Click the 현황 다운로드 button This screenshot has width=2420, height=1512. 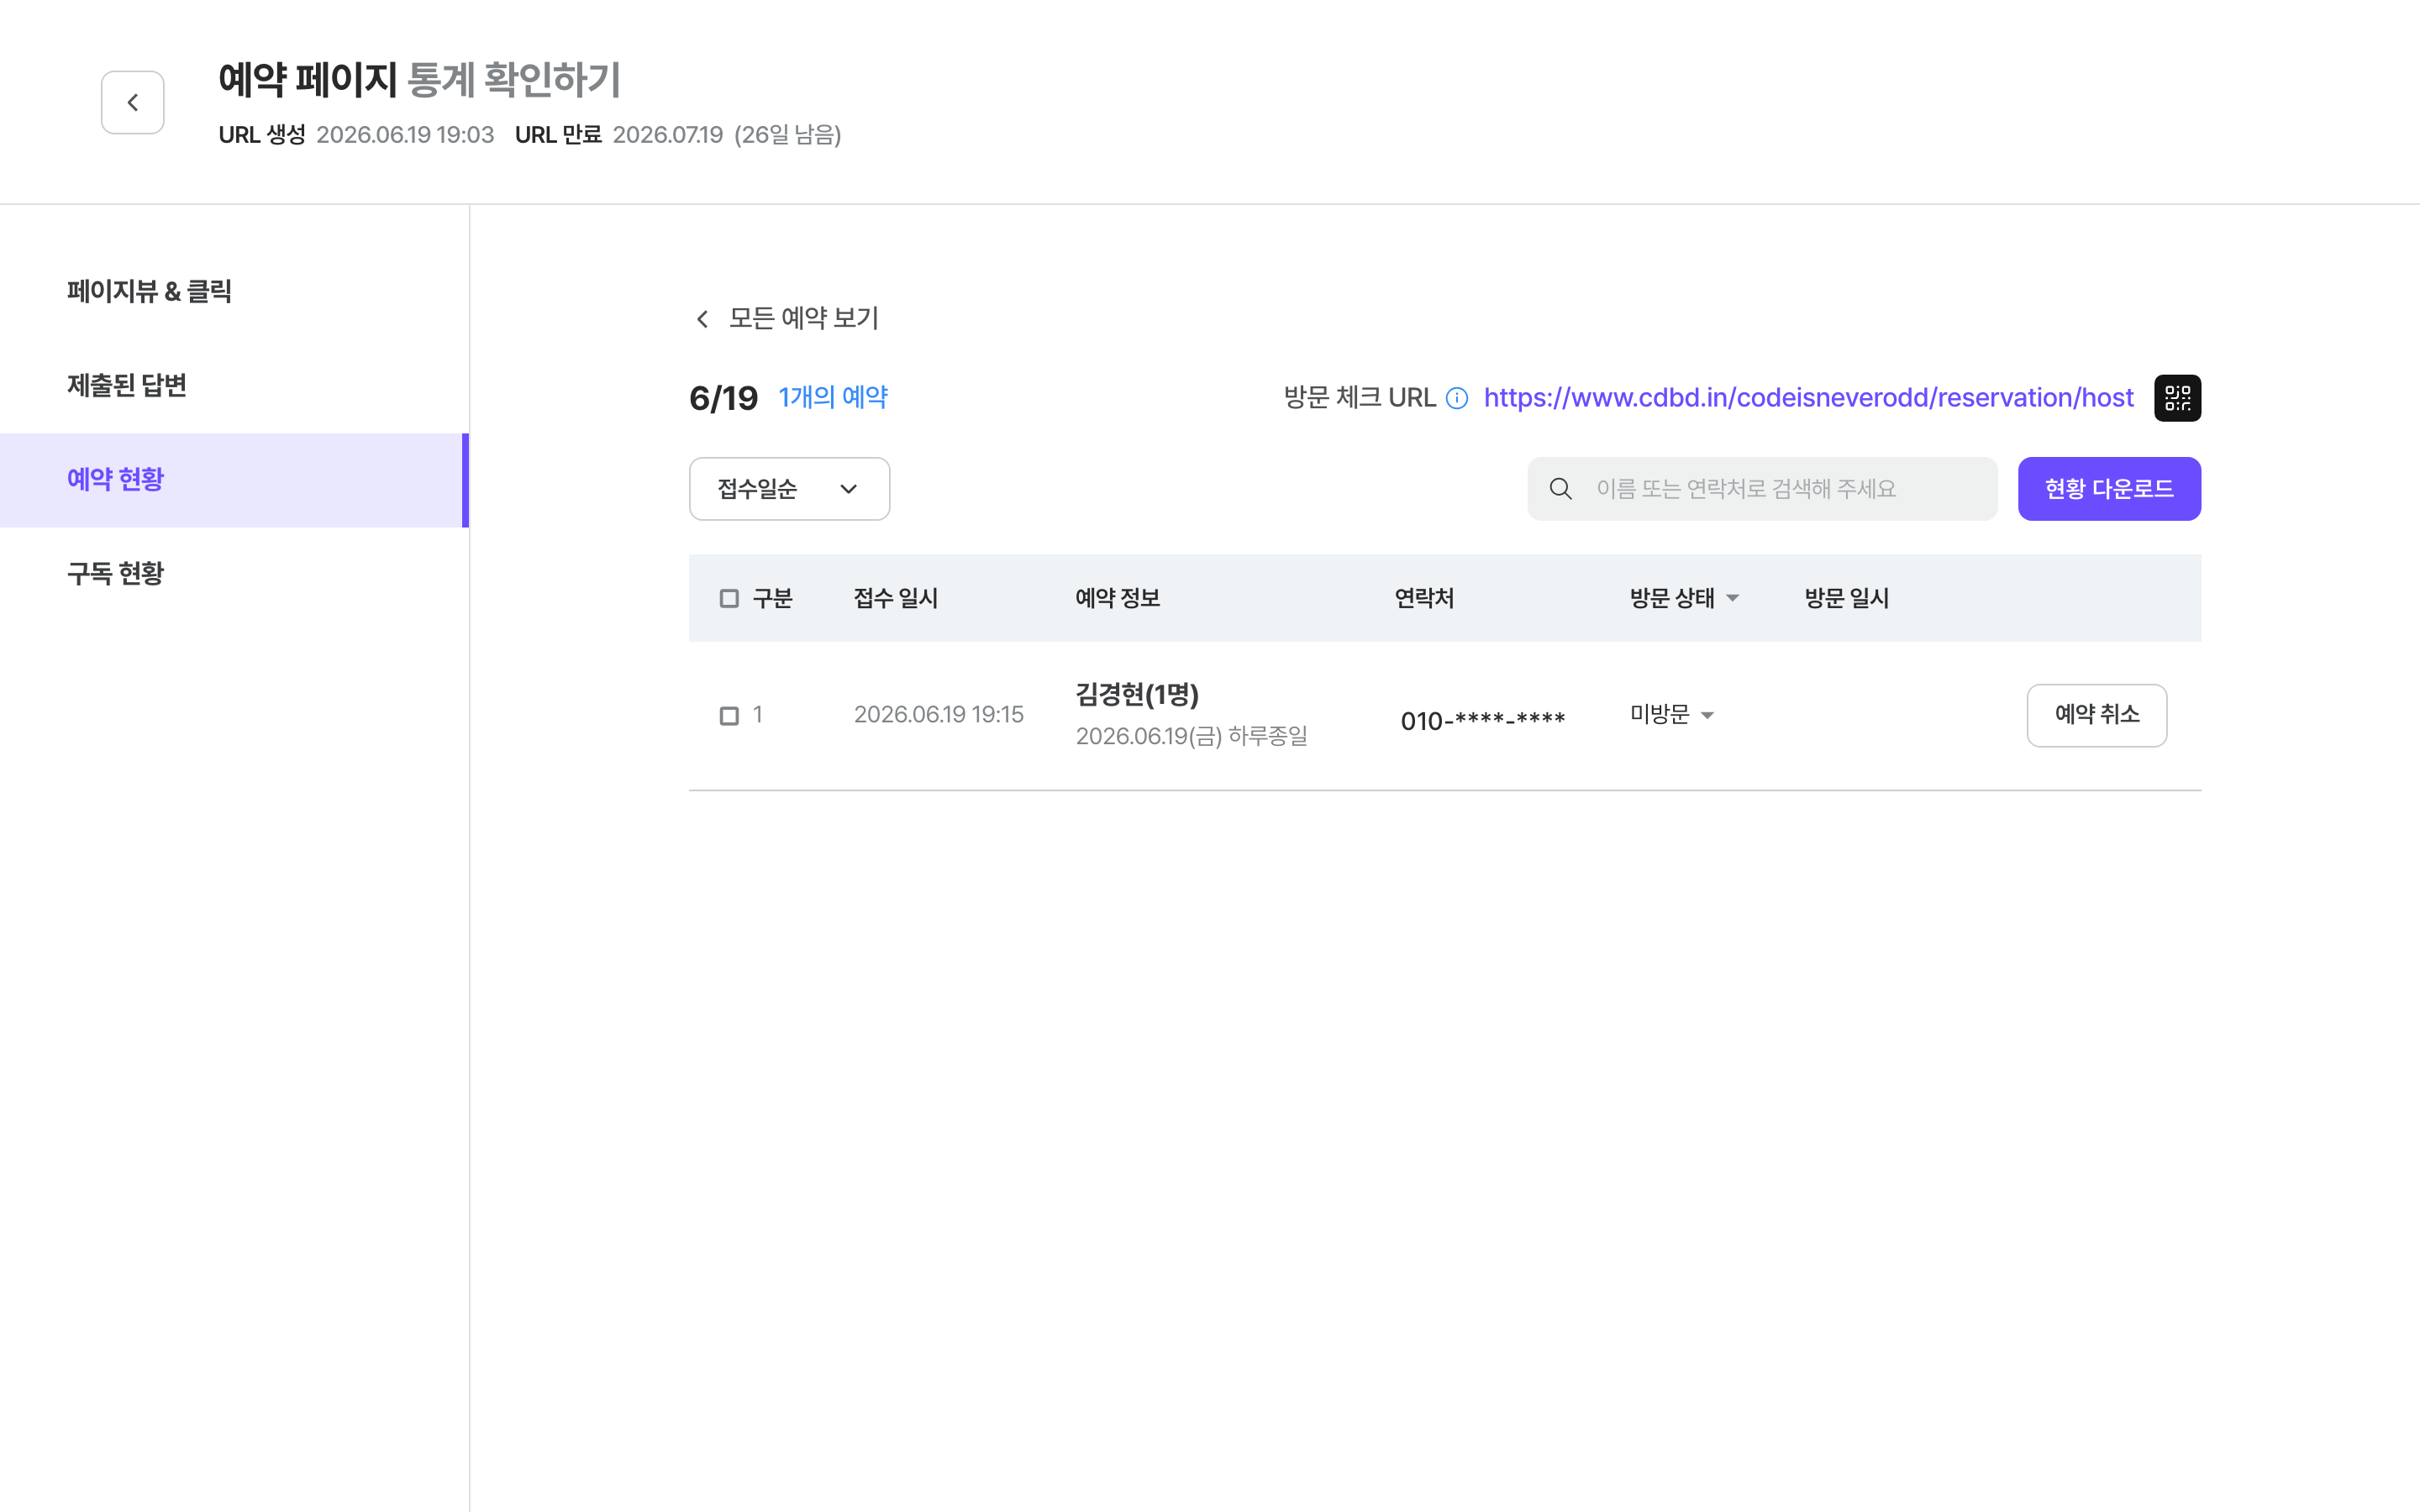[x=2109, y=489]
